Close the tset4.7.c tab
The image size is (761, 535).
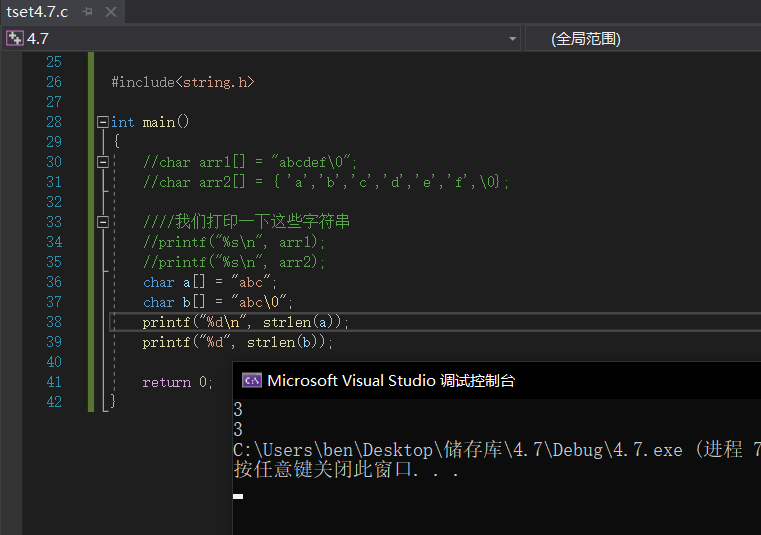coord(111,12)
